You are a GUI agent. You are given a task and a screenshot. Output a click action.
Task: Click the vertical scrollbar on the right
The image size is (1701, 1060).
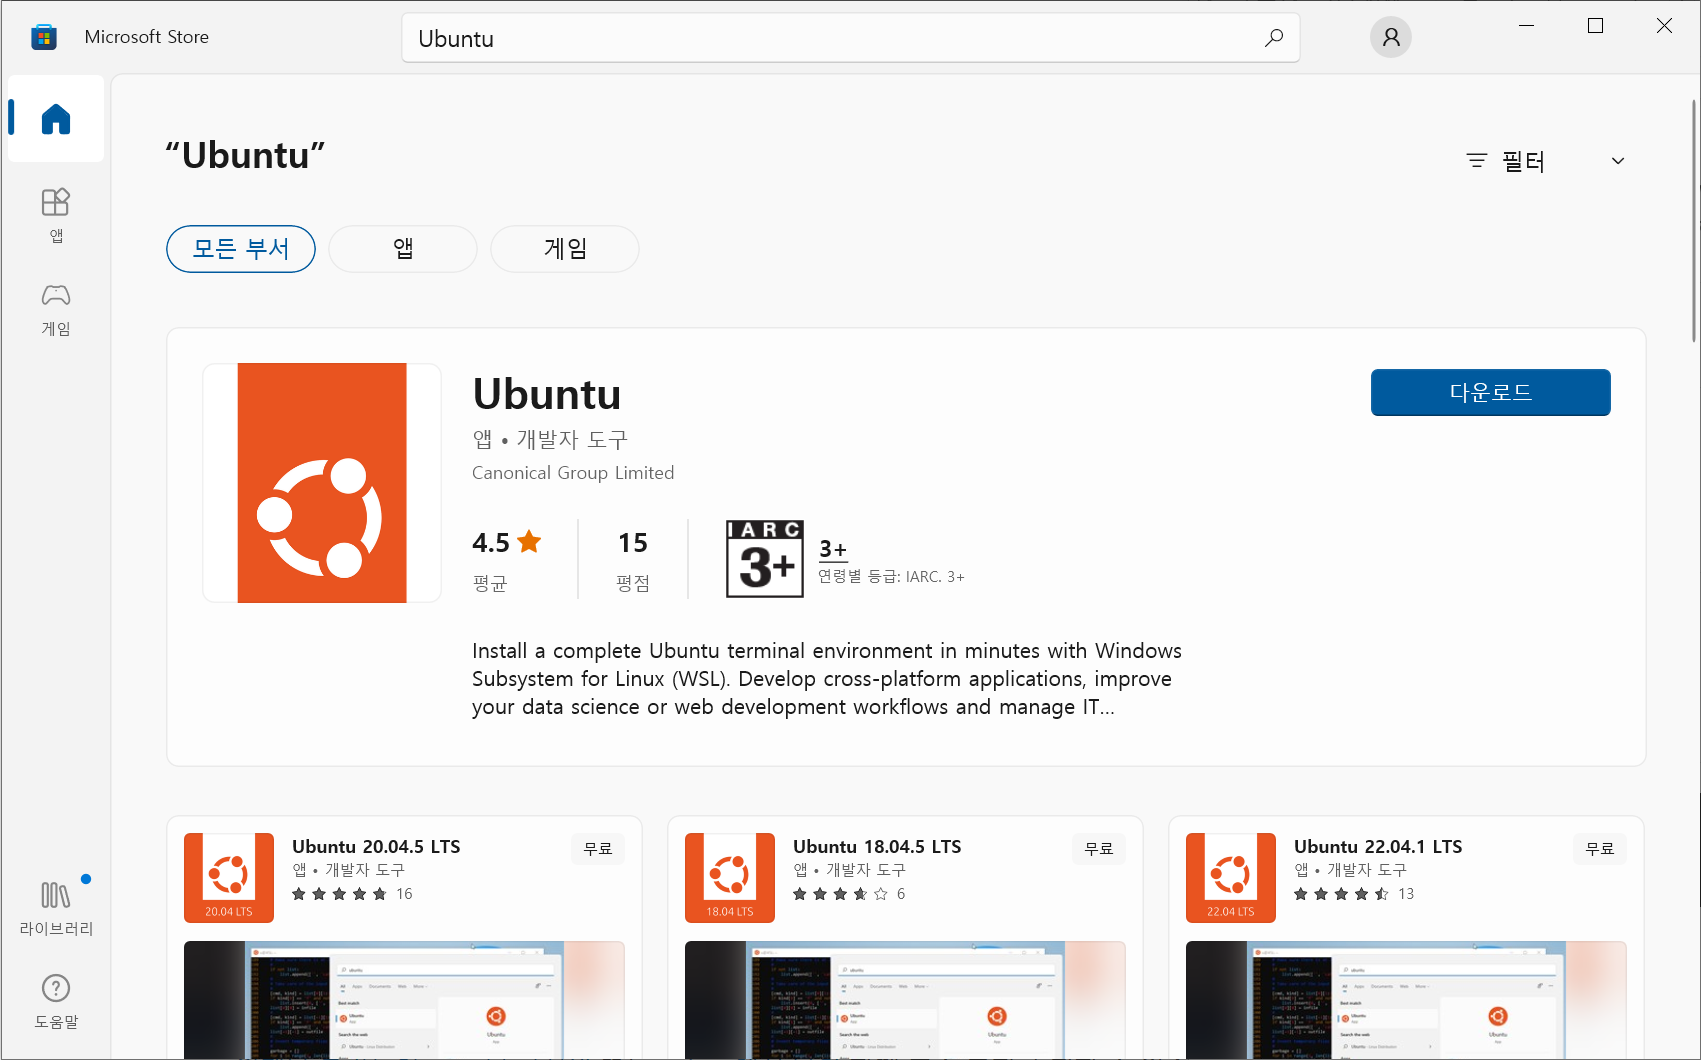click(x=1694, y=220)
